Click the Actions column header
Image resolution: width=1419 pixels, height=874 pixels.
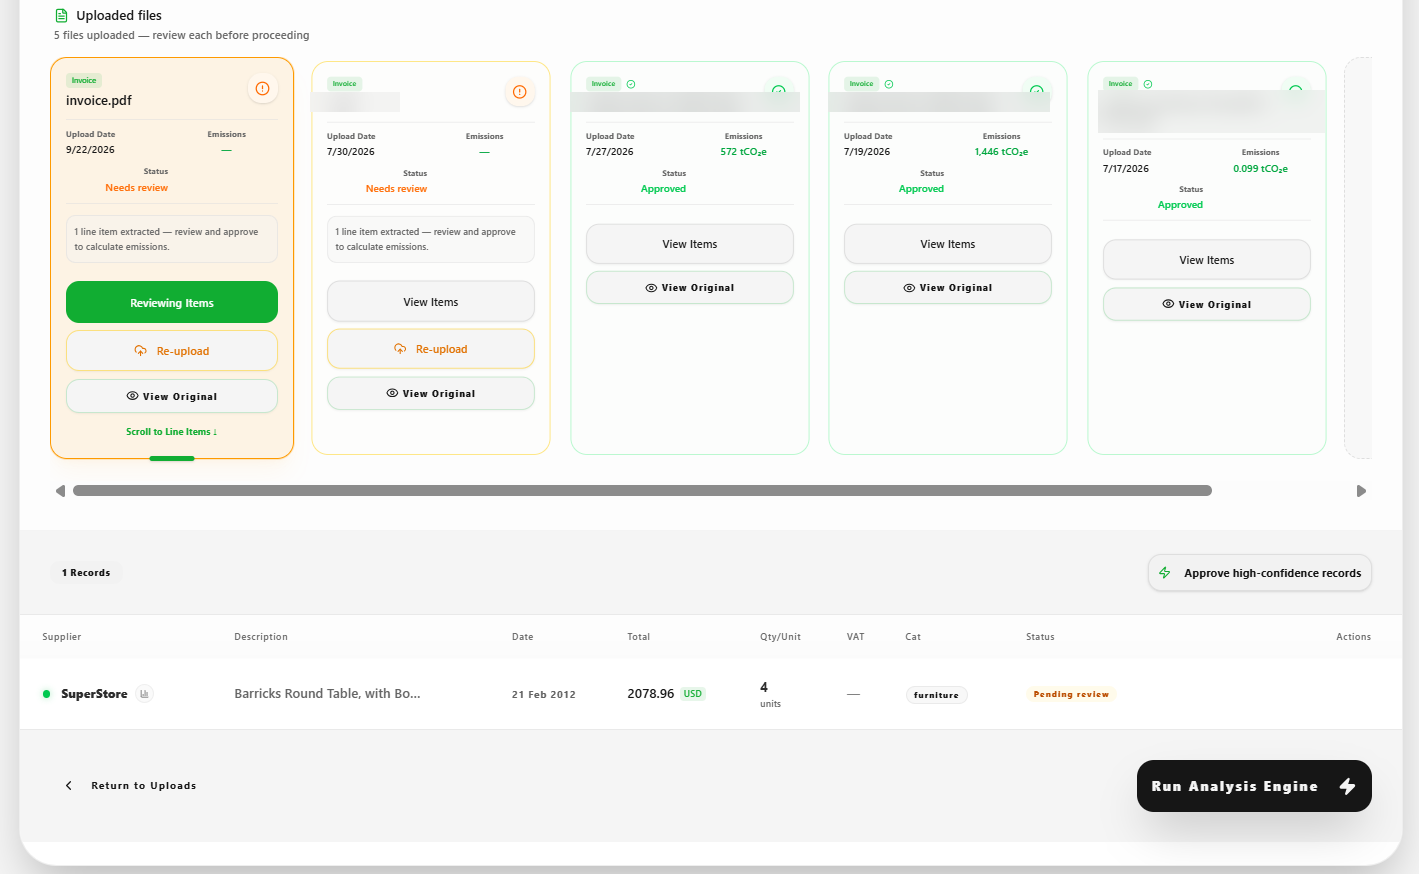click(x=1354, y=637)
